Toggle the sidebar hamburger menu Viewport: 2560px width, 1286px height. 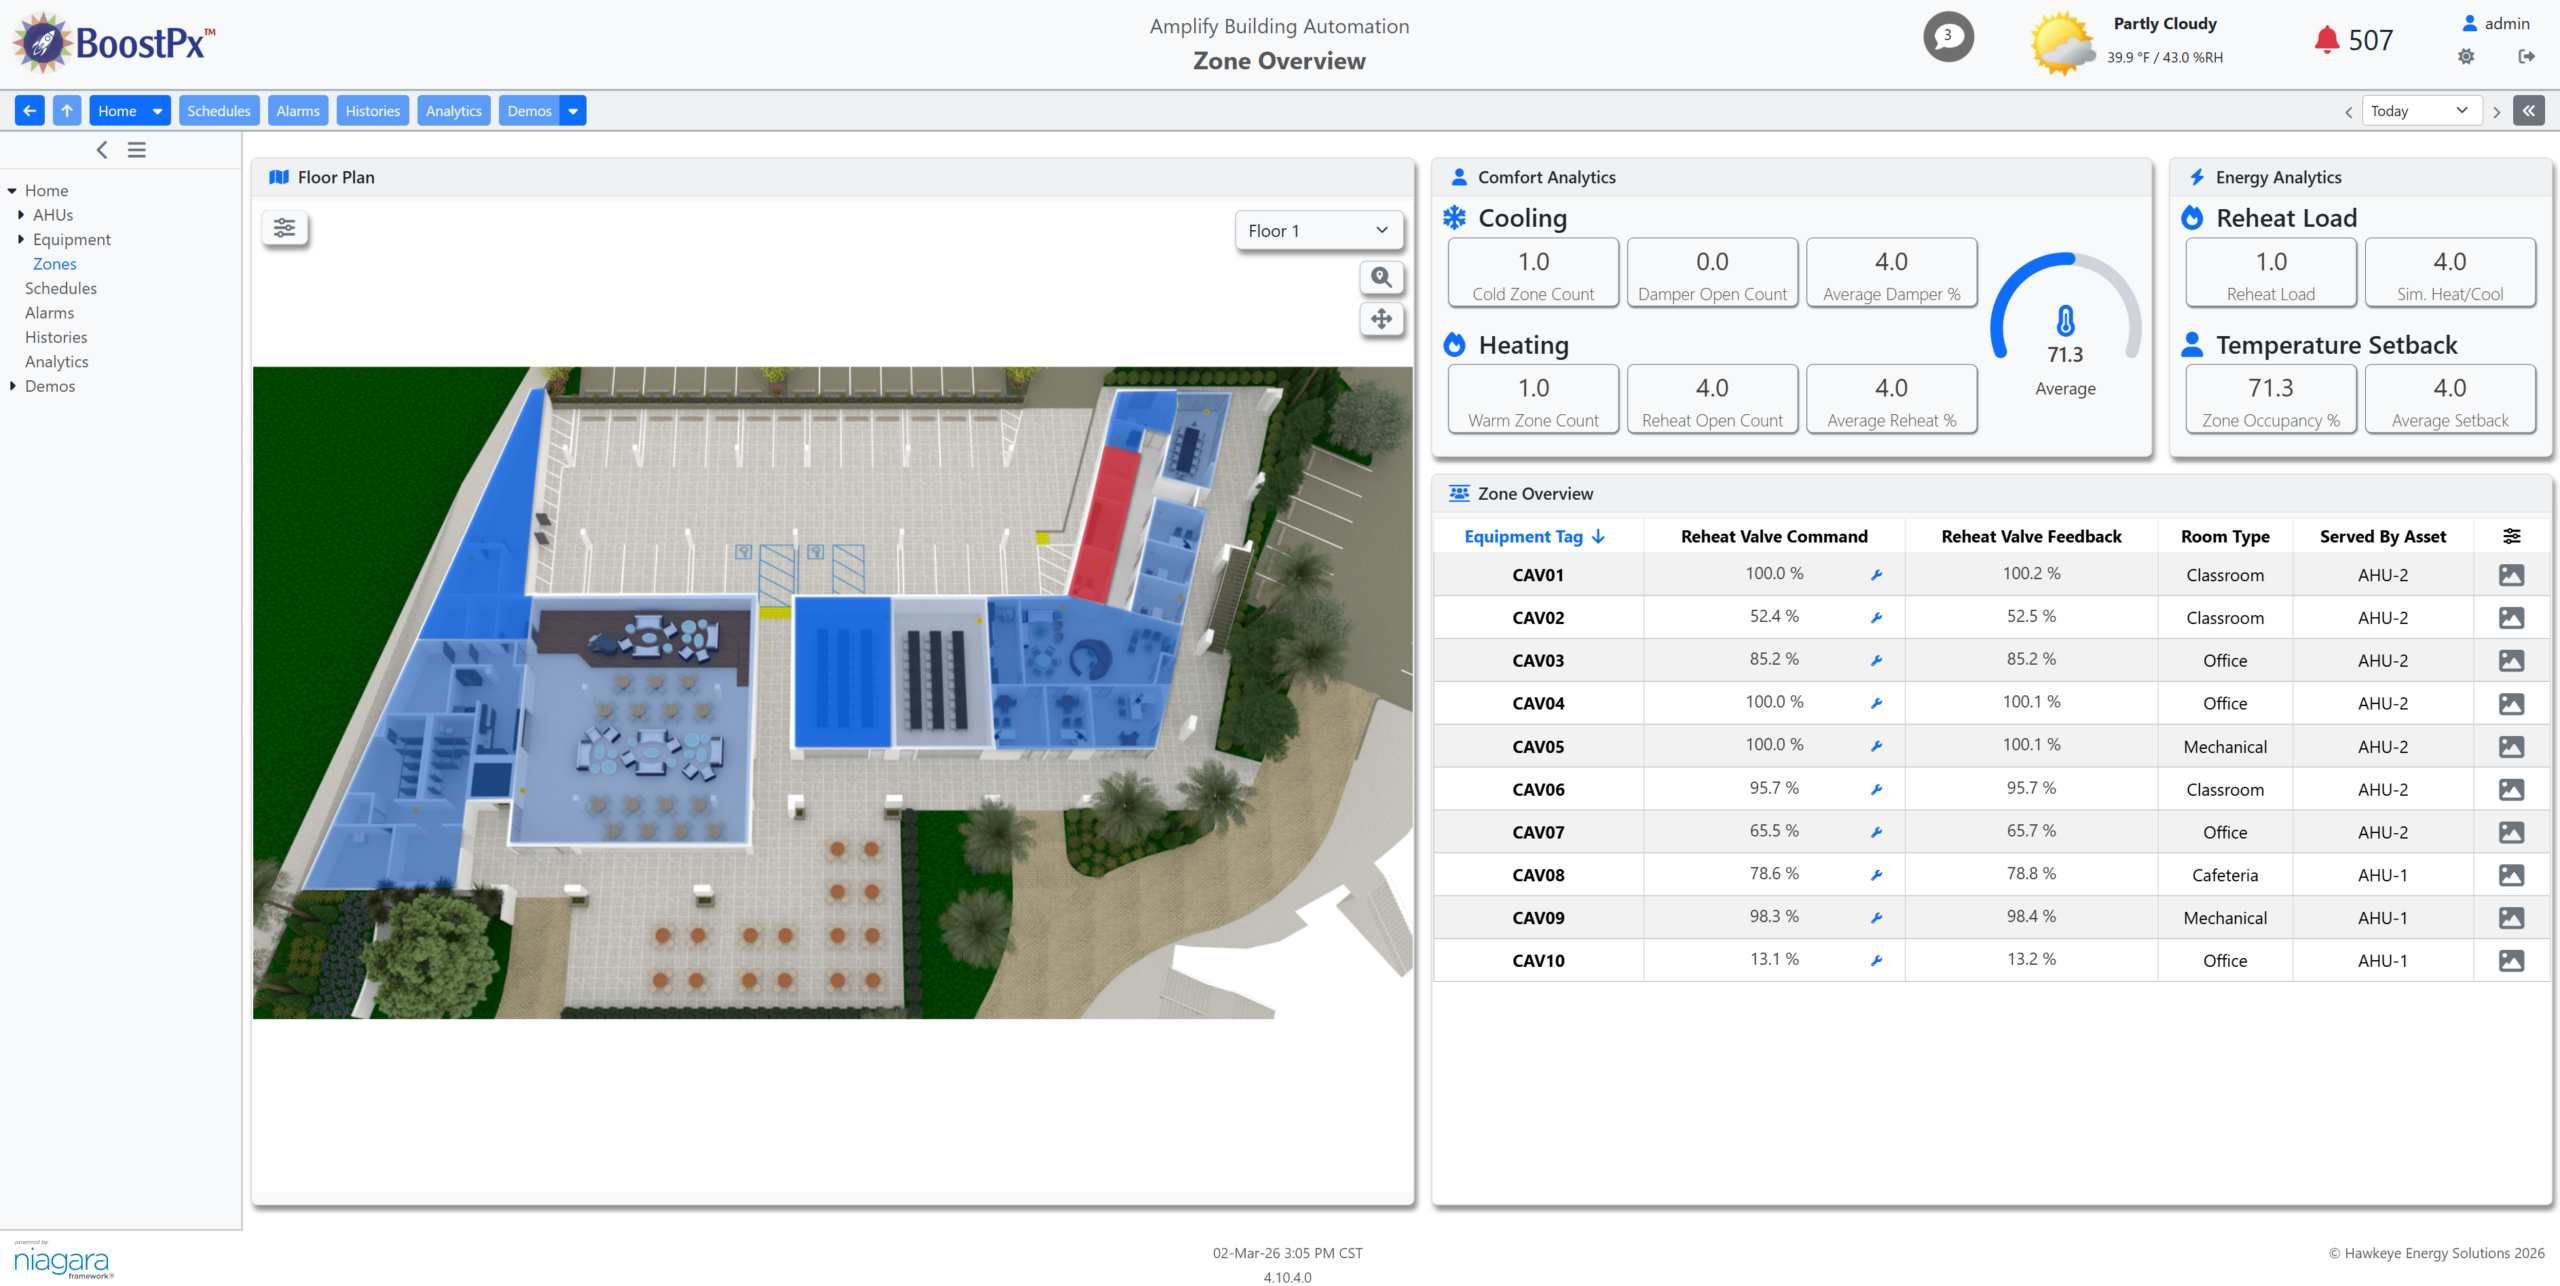coord(137,150)
